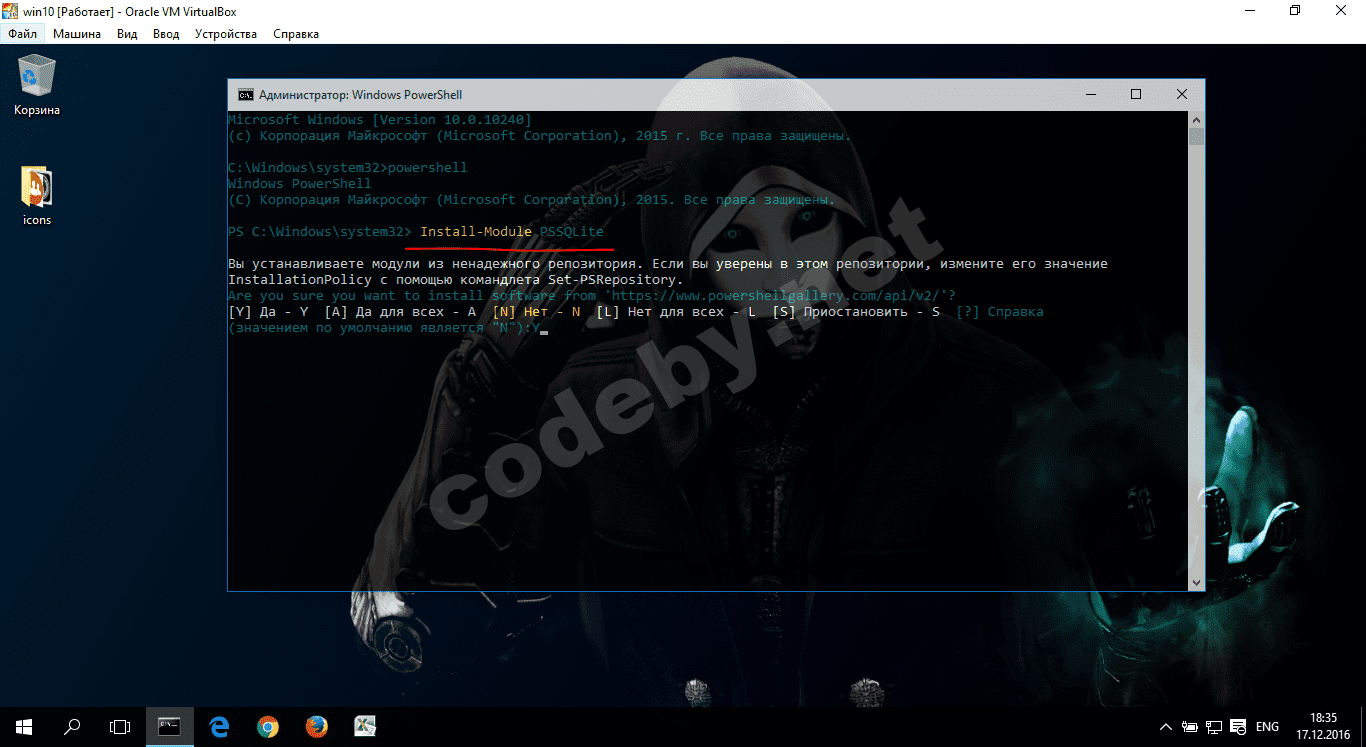Switch to the command prompt taskbar icon
Image resolution: width=1366 pixels, height=747 pixels.
click(169, 727)
